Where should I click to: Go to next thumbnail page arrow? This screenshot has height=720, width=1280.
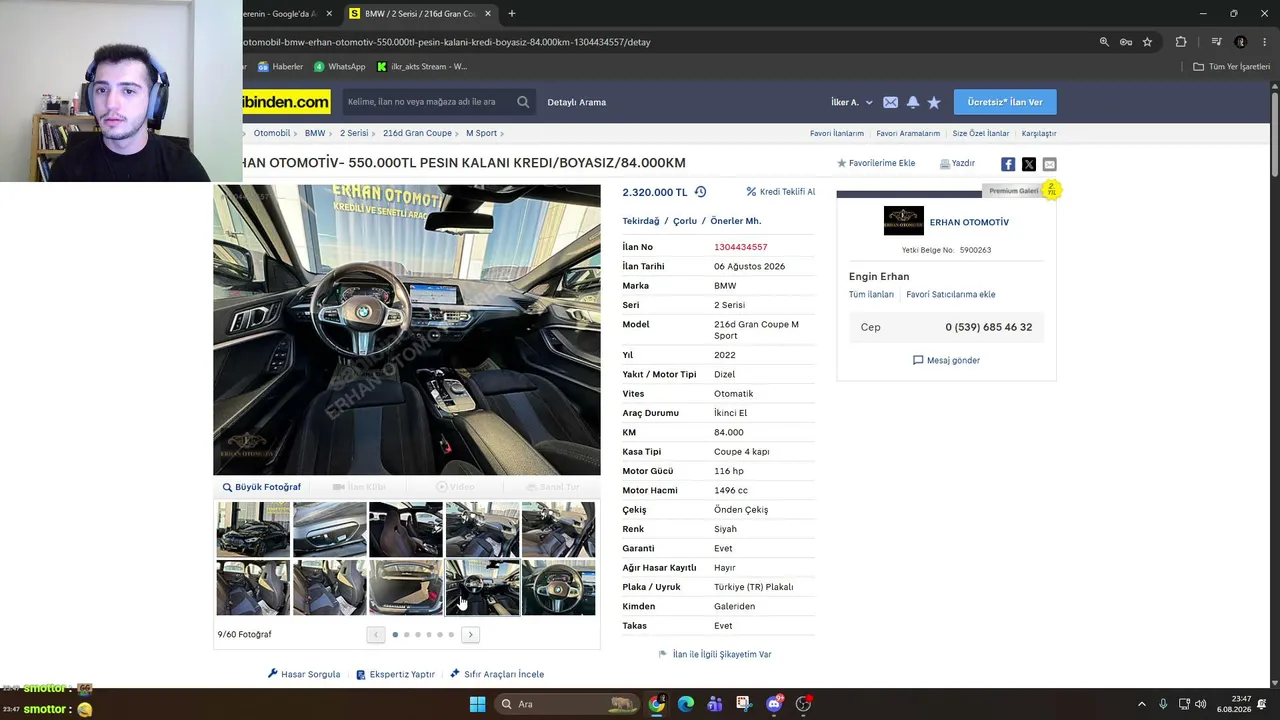[x=470, y=634]
